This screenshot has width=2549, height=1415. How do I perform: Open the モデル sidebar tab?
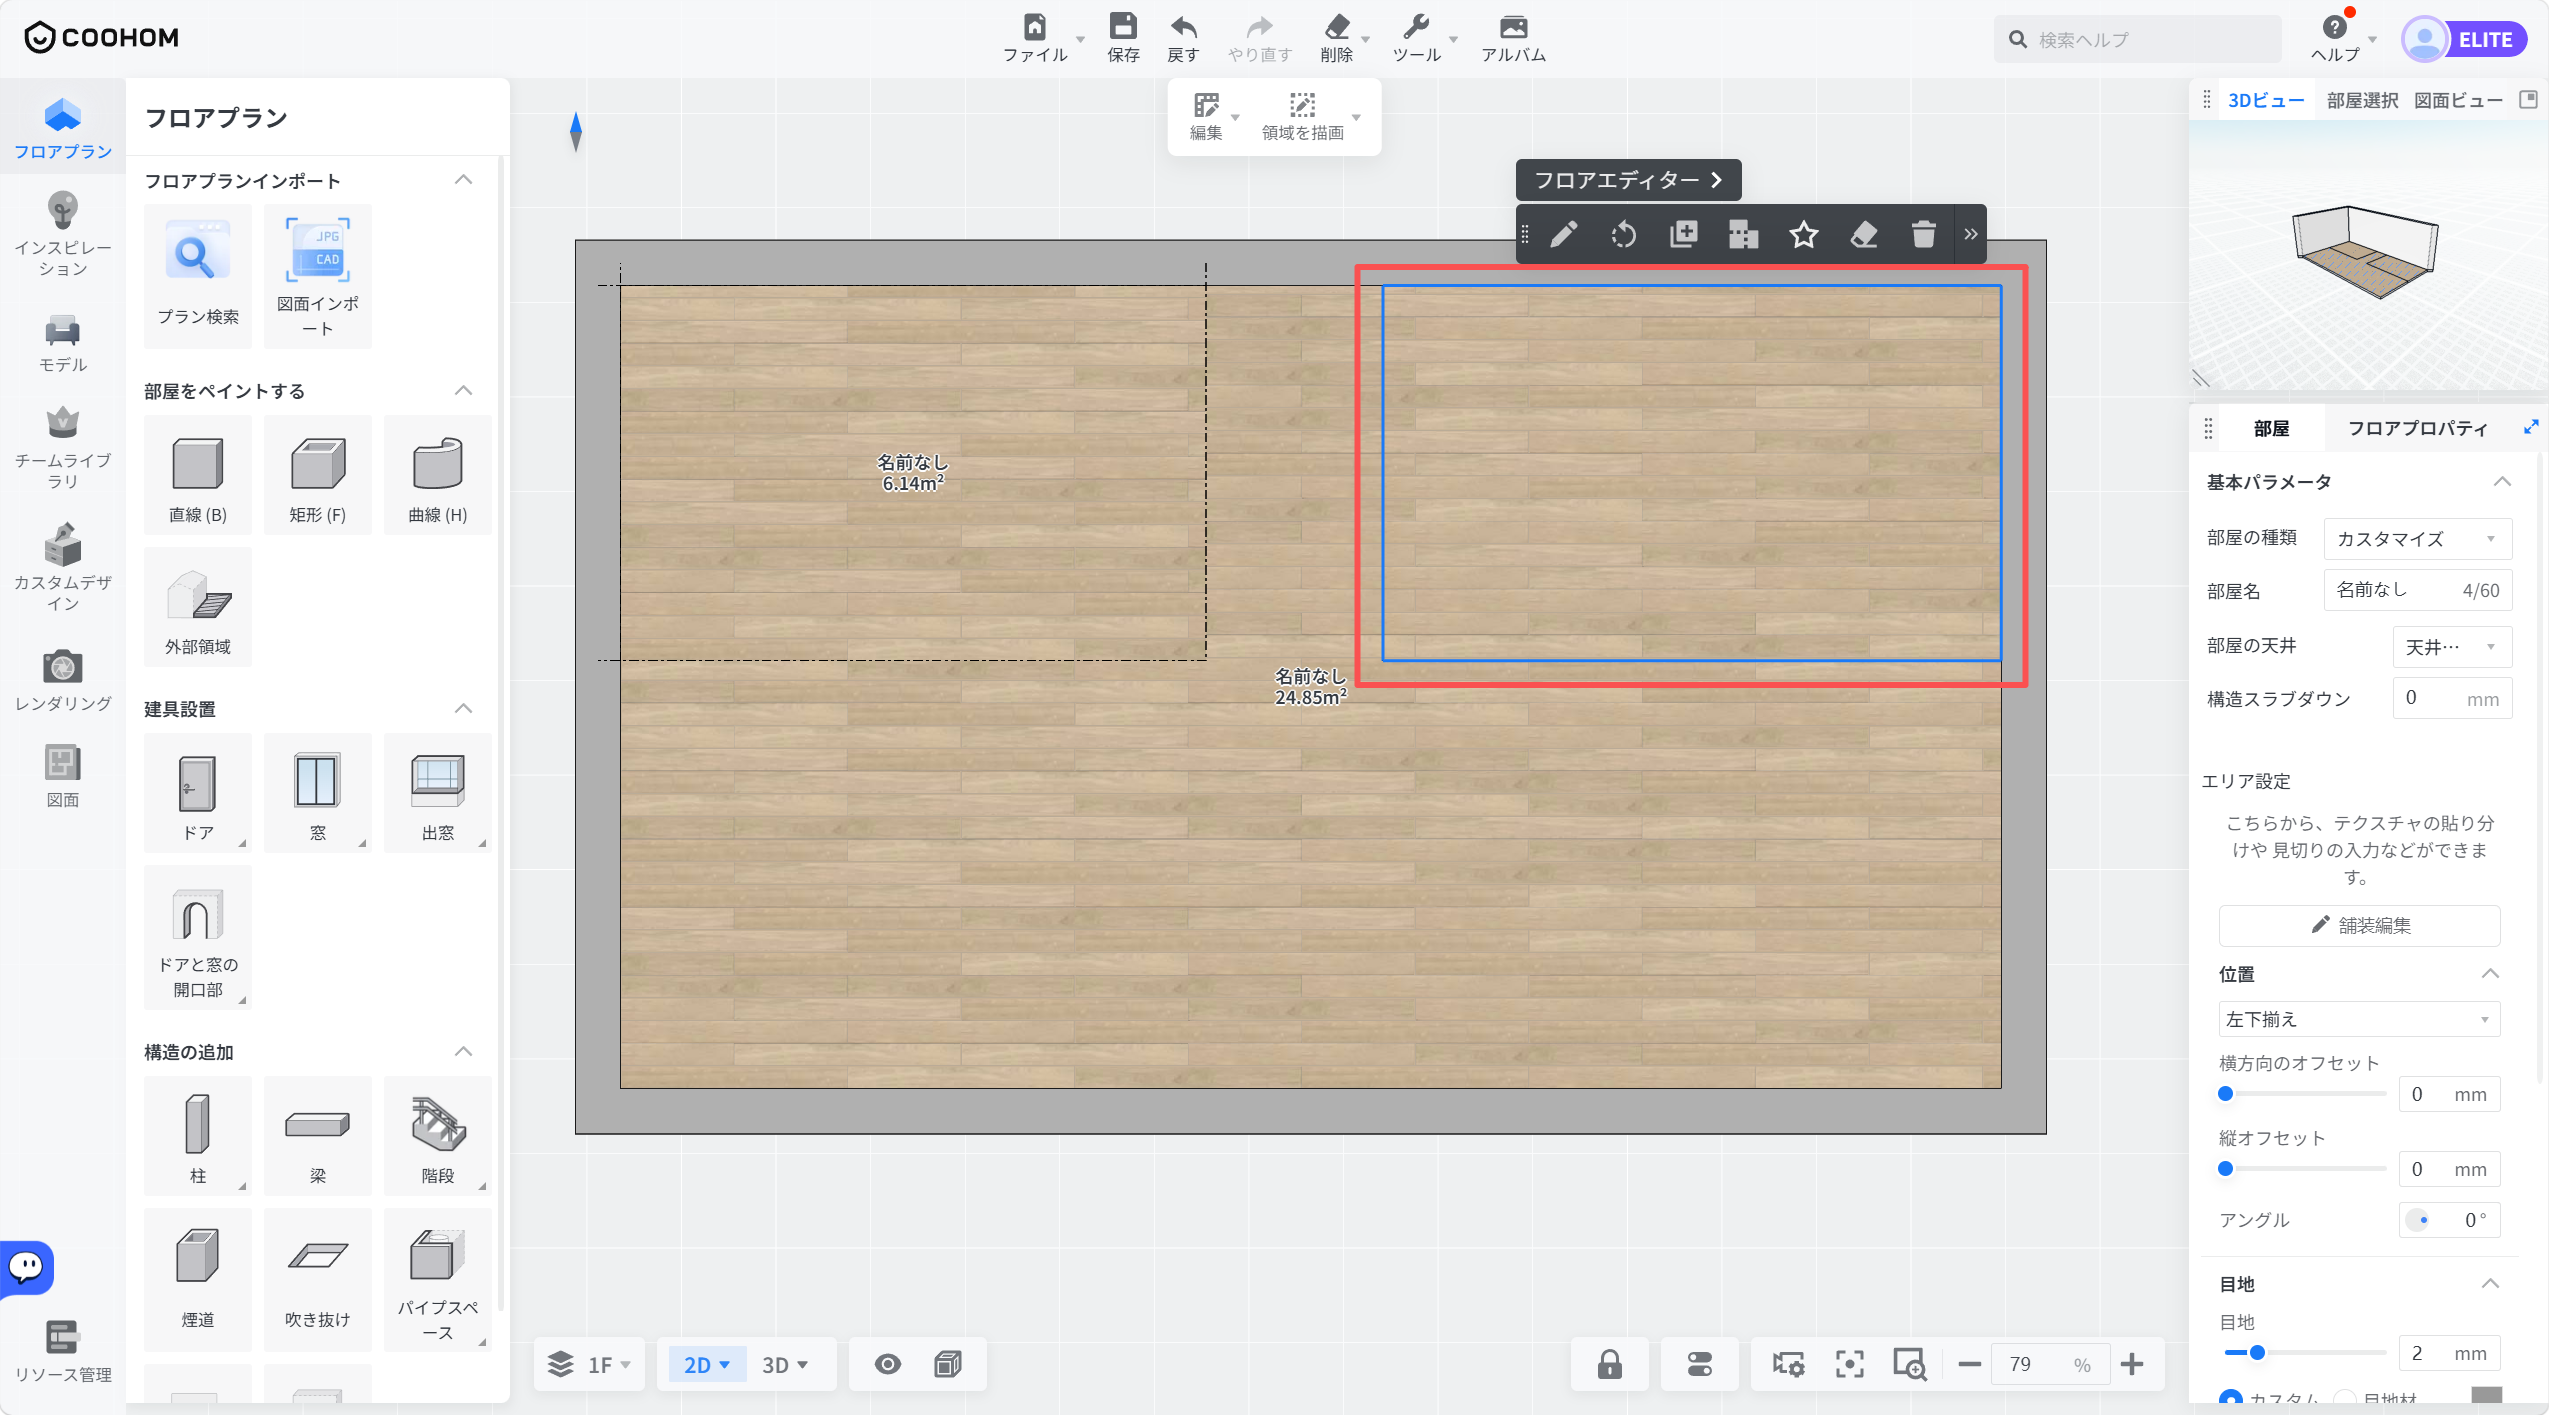click(x=62, y=344)
